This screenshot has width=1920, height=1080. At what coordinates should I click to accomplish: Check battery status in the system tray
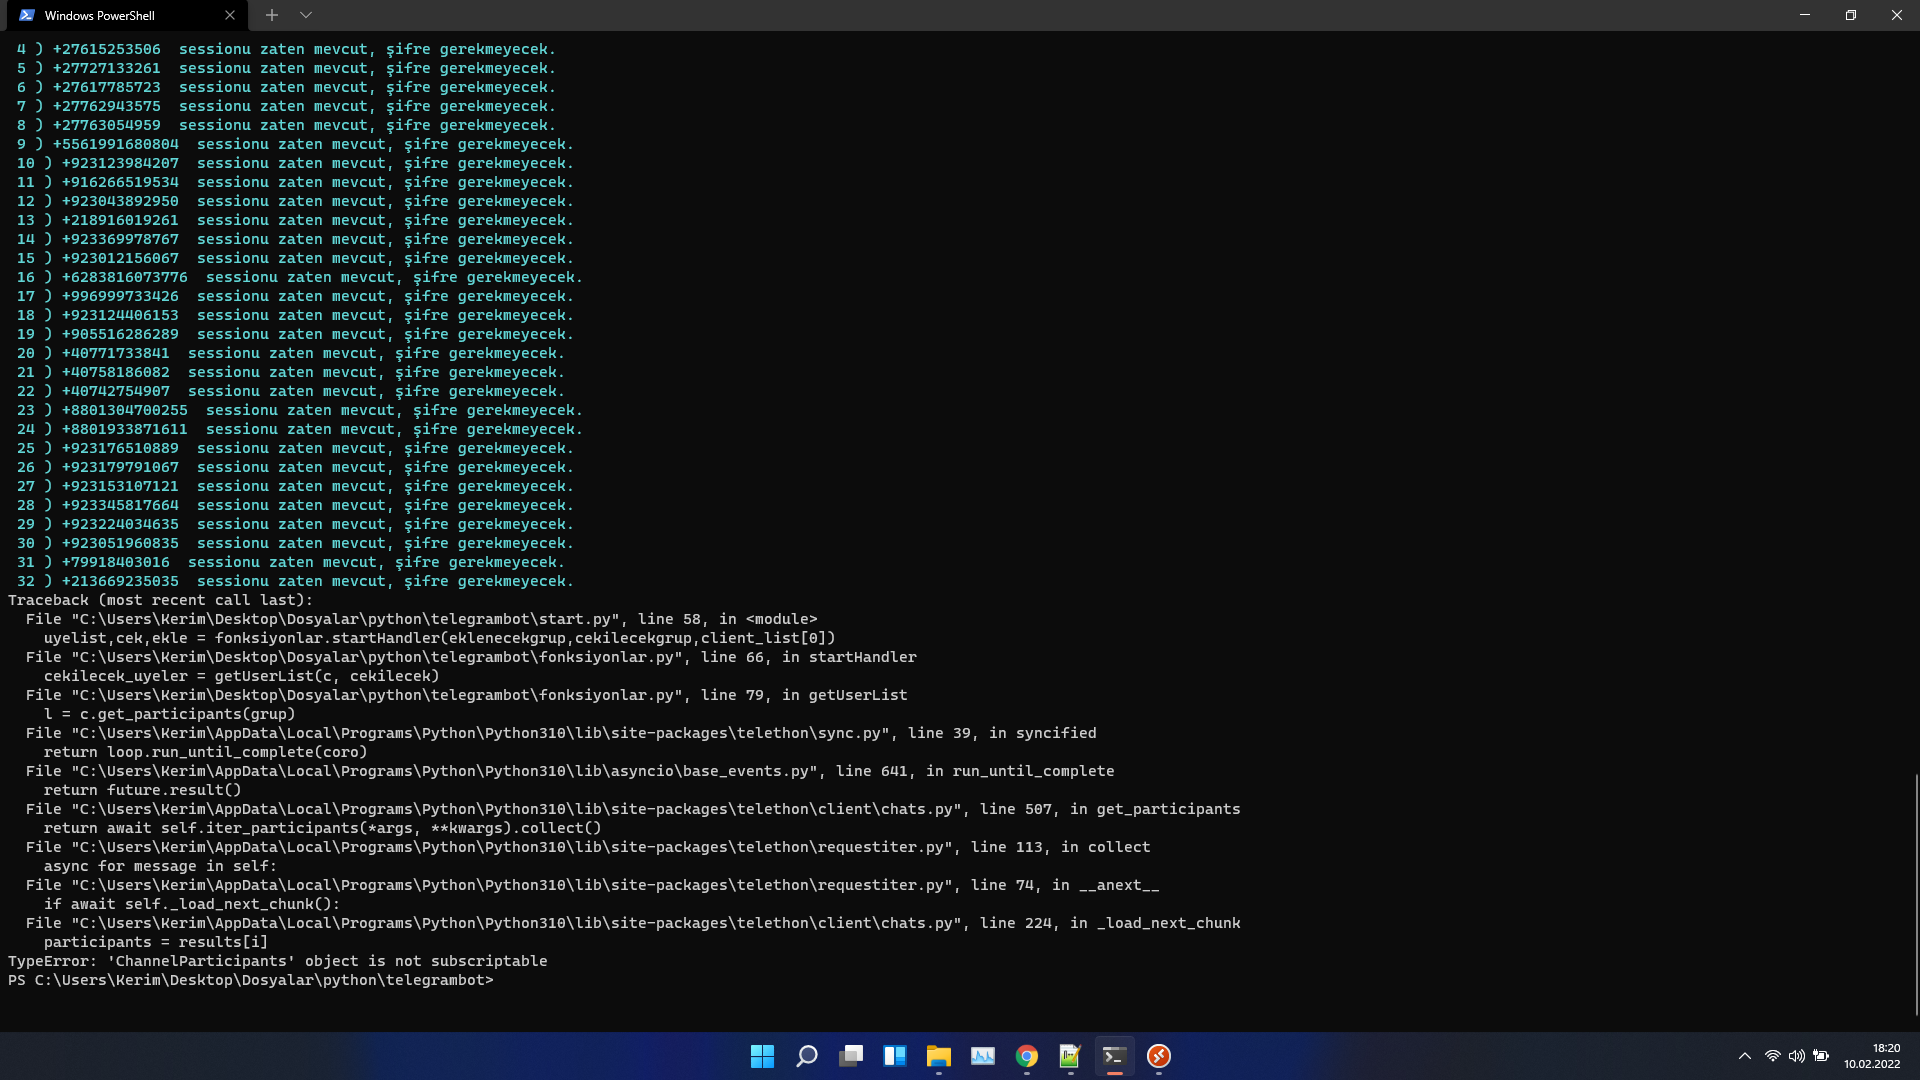tap(1822, 1055)
